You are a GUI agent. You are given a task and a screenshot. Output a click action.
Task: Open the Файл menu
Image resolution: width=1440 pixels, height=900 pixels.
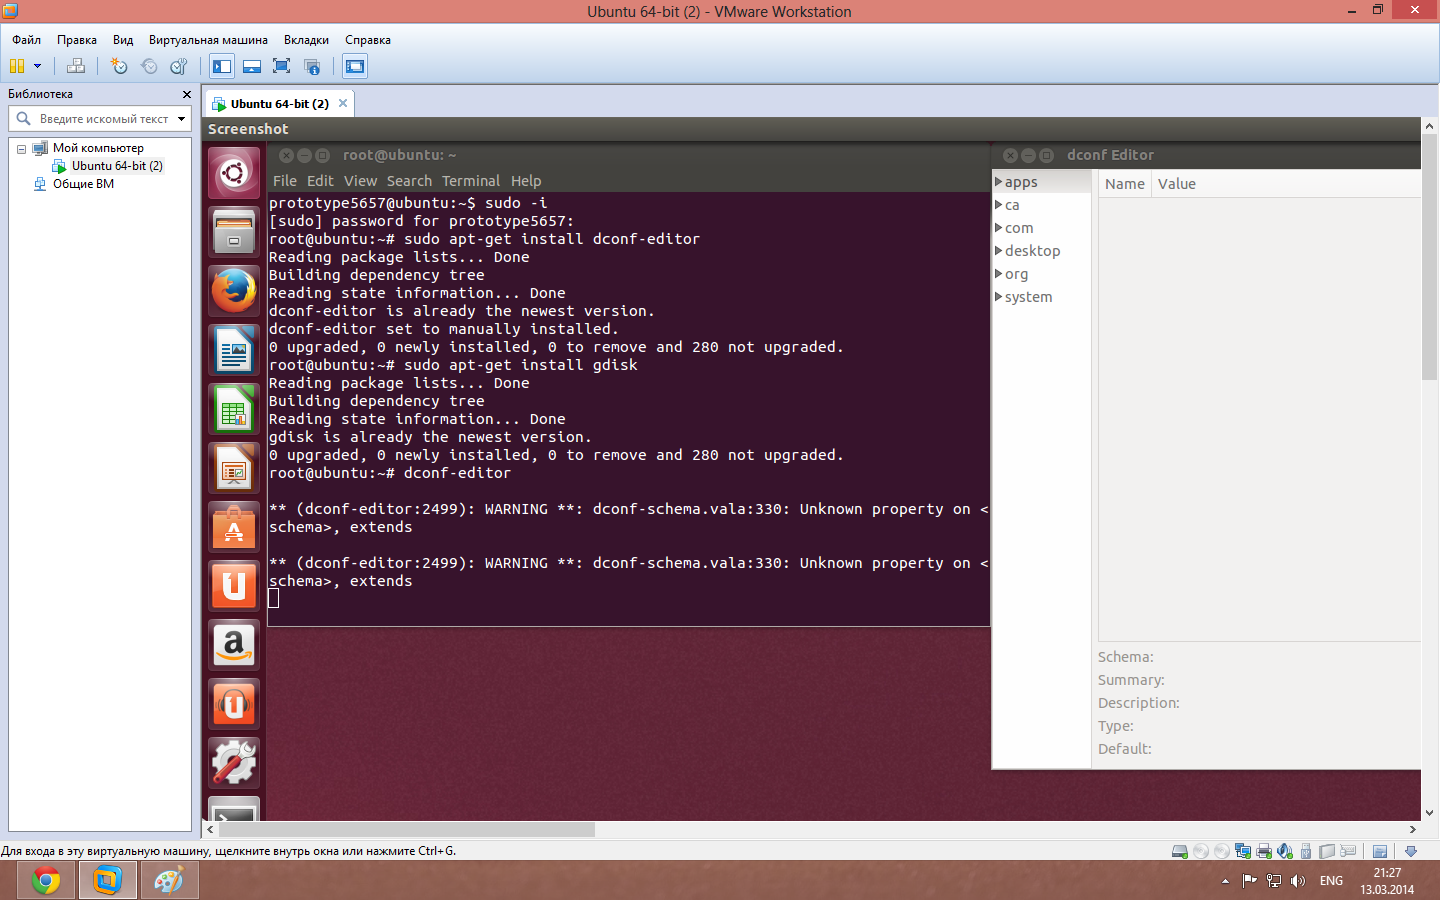point(27,40)
